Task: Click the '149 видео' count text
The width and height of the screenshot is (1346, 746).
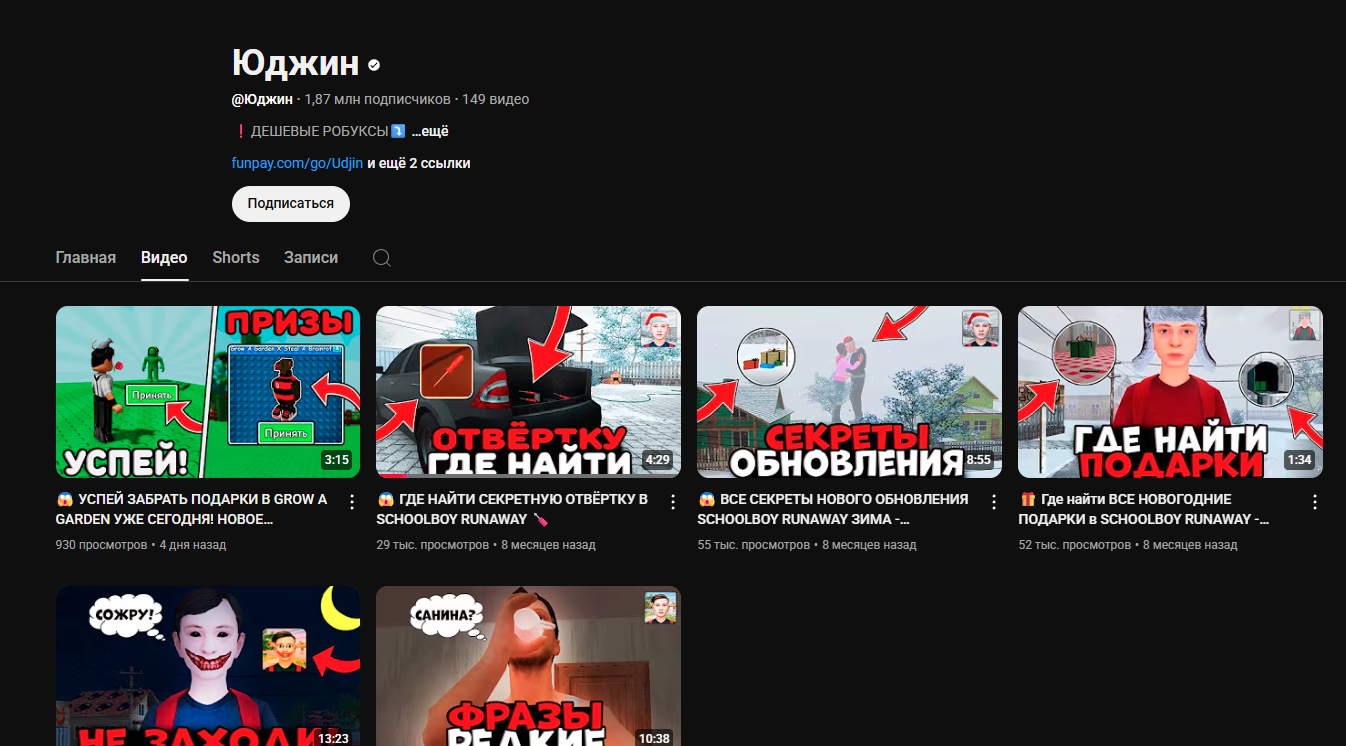Action: tap(496, 99)
